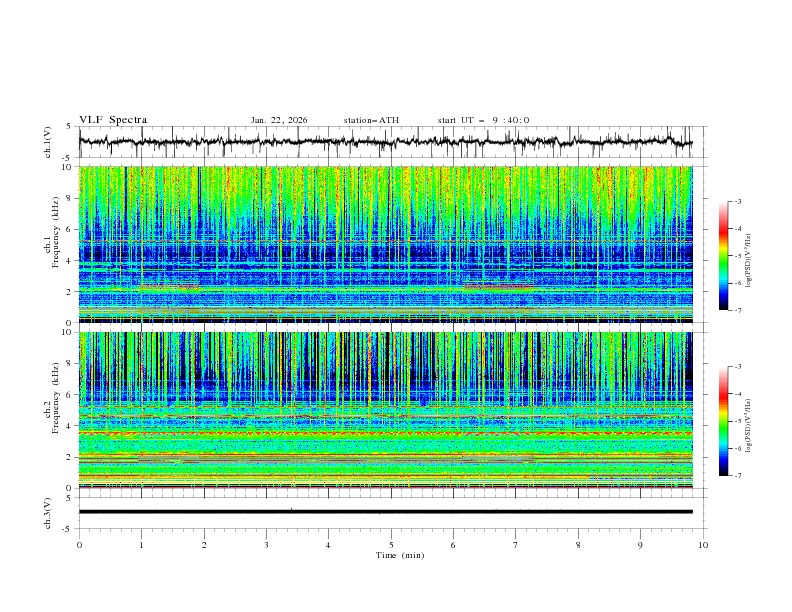Select the date text "Jan. 22, 2026"
792x612 pixels.
(279, 120)
